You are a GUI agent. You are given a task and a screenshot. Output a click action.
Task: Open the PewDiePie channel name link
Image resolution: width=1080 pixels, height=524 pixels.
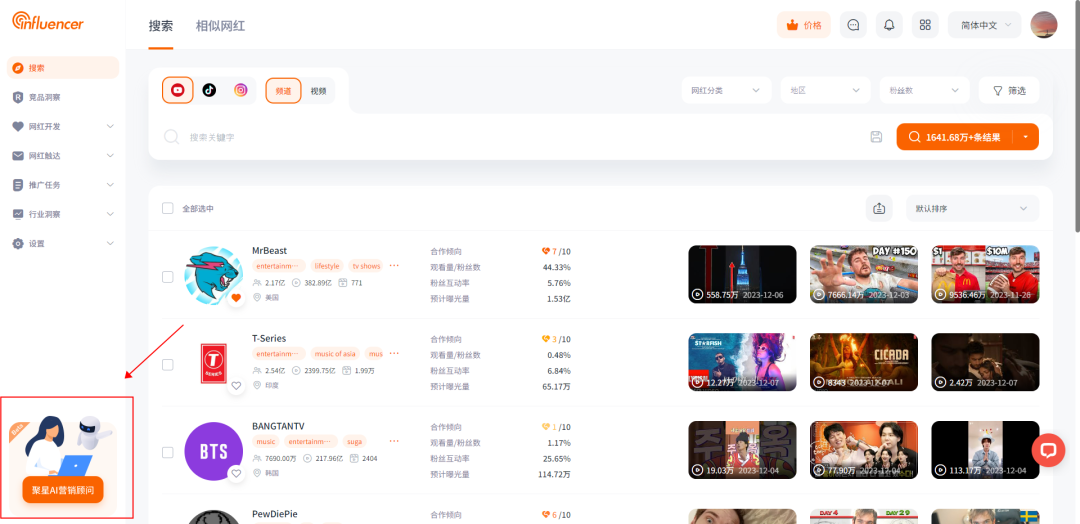(x=275, y=514)
